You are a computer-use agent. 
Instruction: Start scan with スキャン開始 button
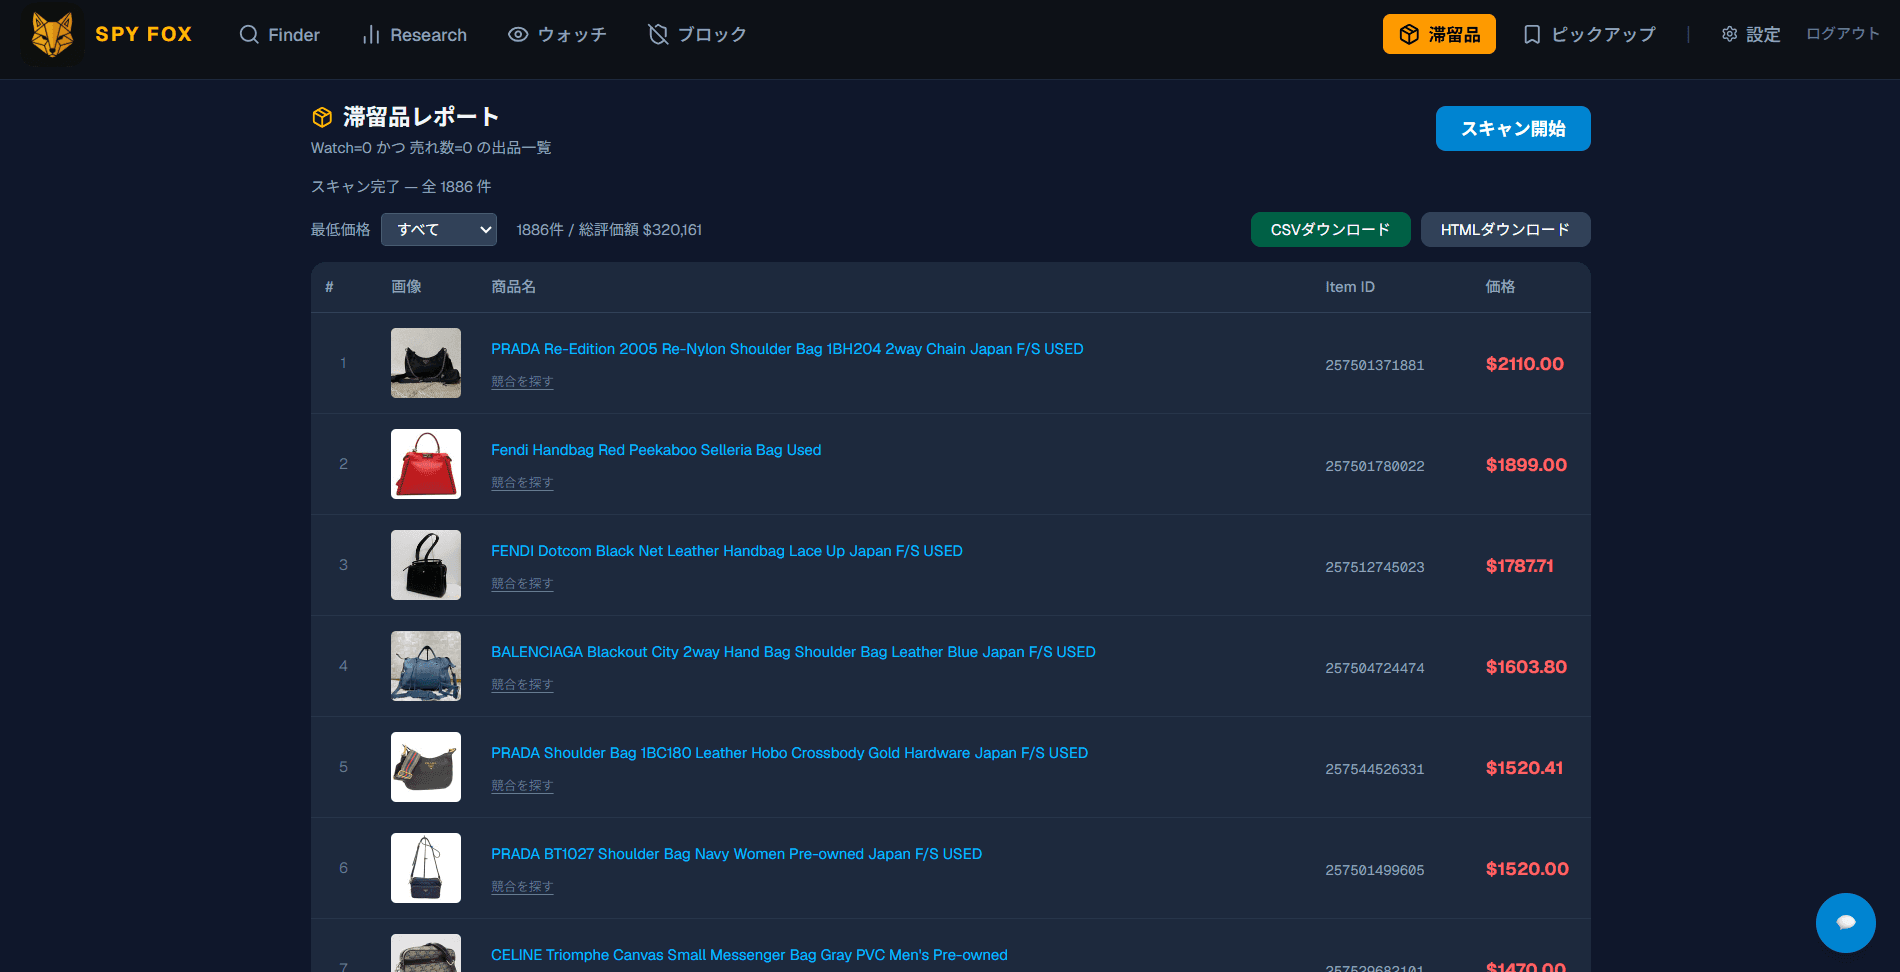[x=1513, y=128]
